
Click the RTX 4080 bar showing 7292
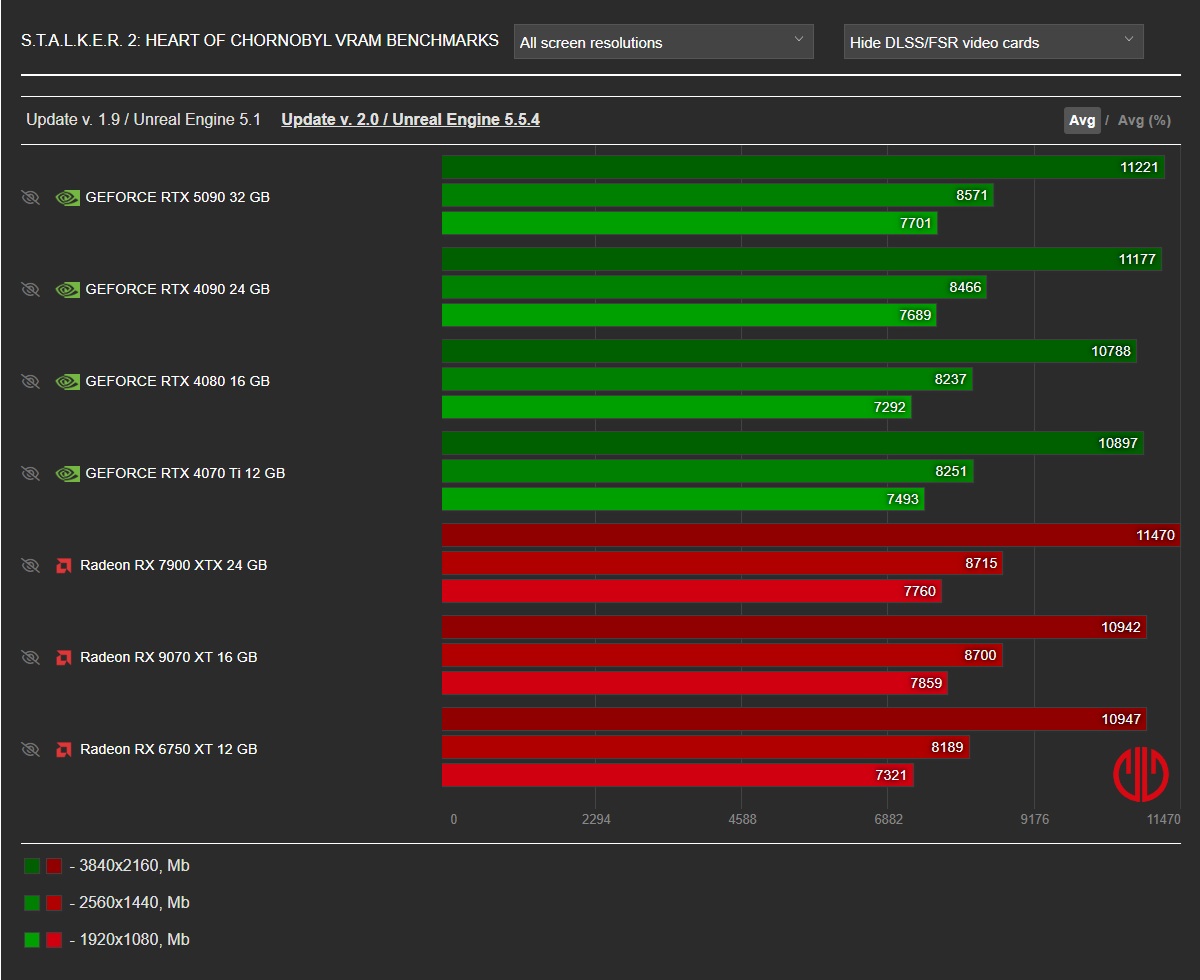coord(676,407)
